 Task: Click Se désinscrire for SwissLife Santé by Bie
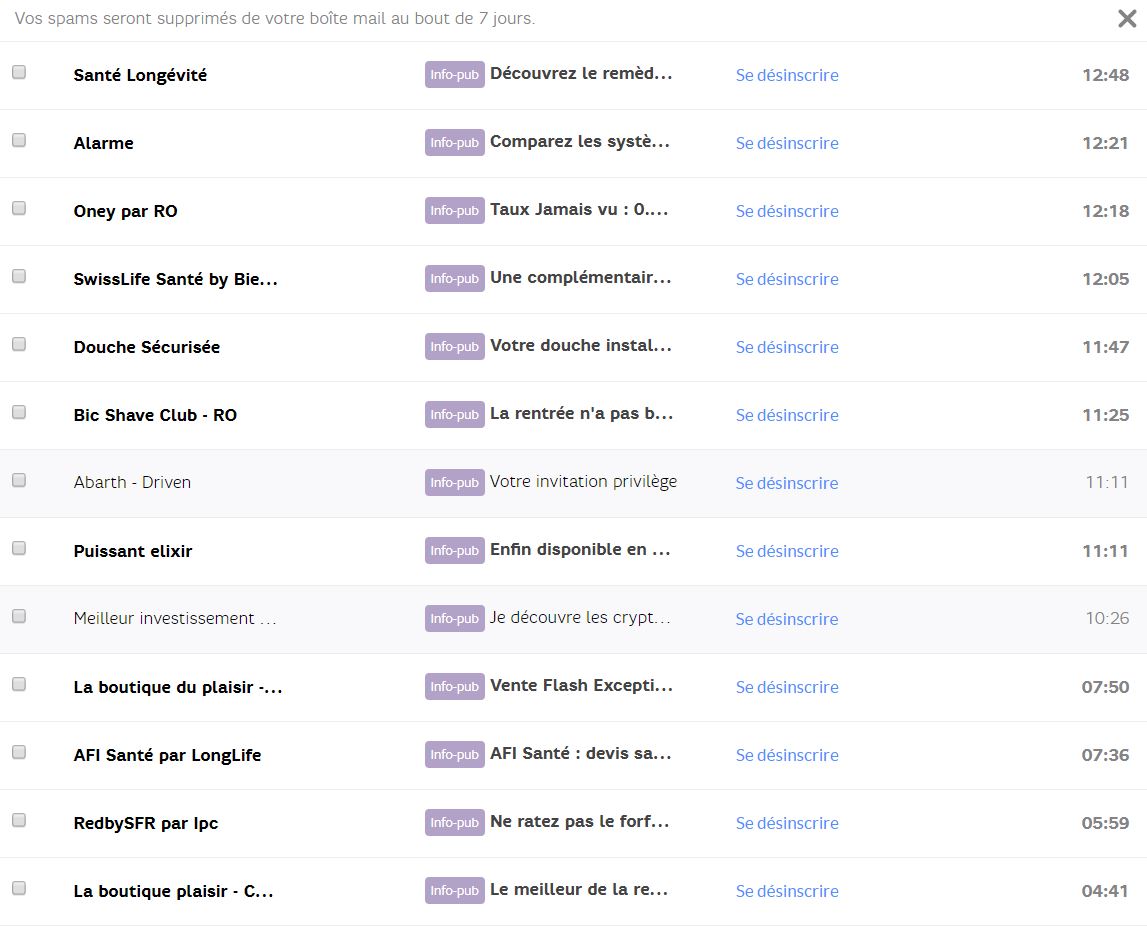(x=787, y=279)
